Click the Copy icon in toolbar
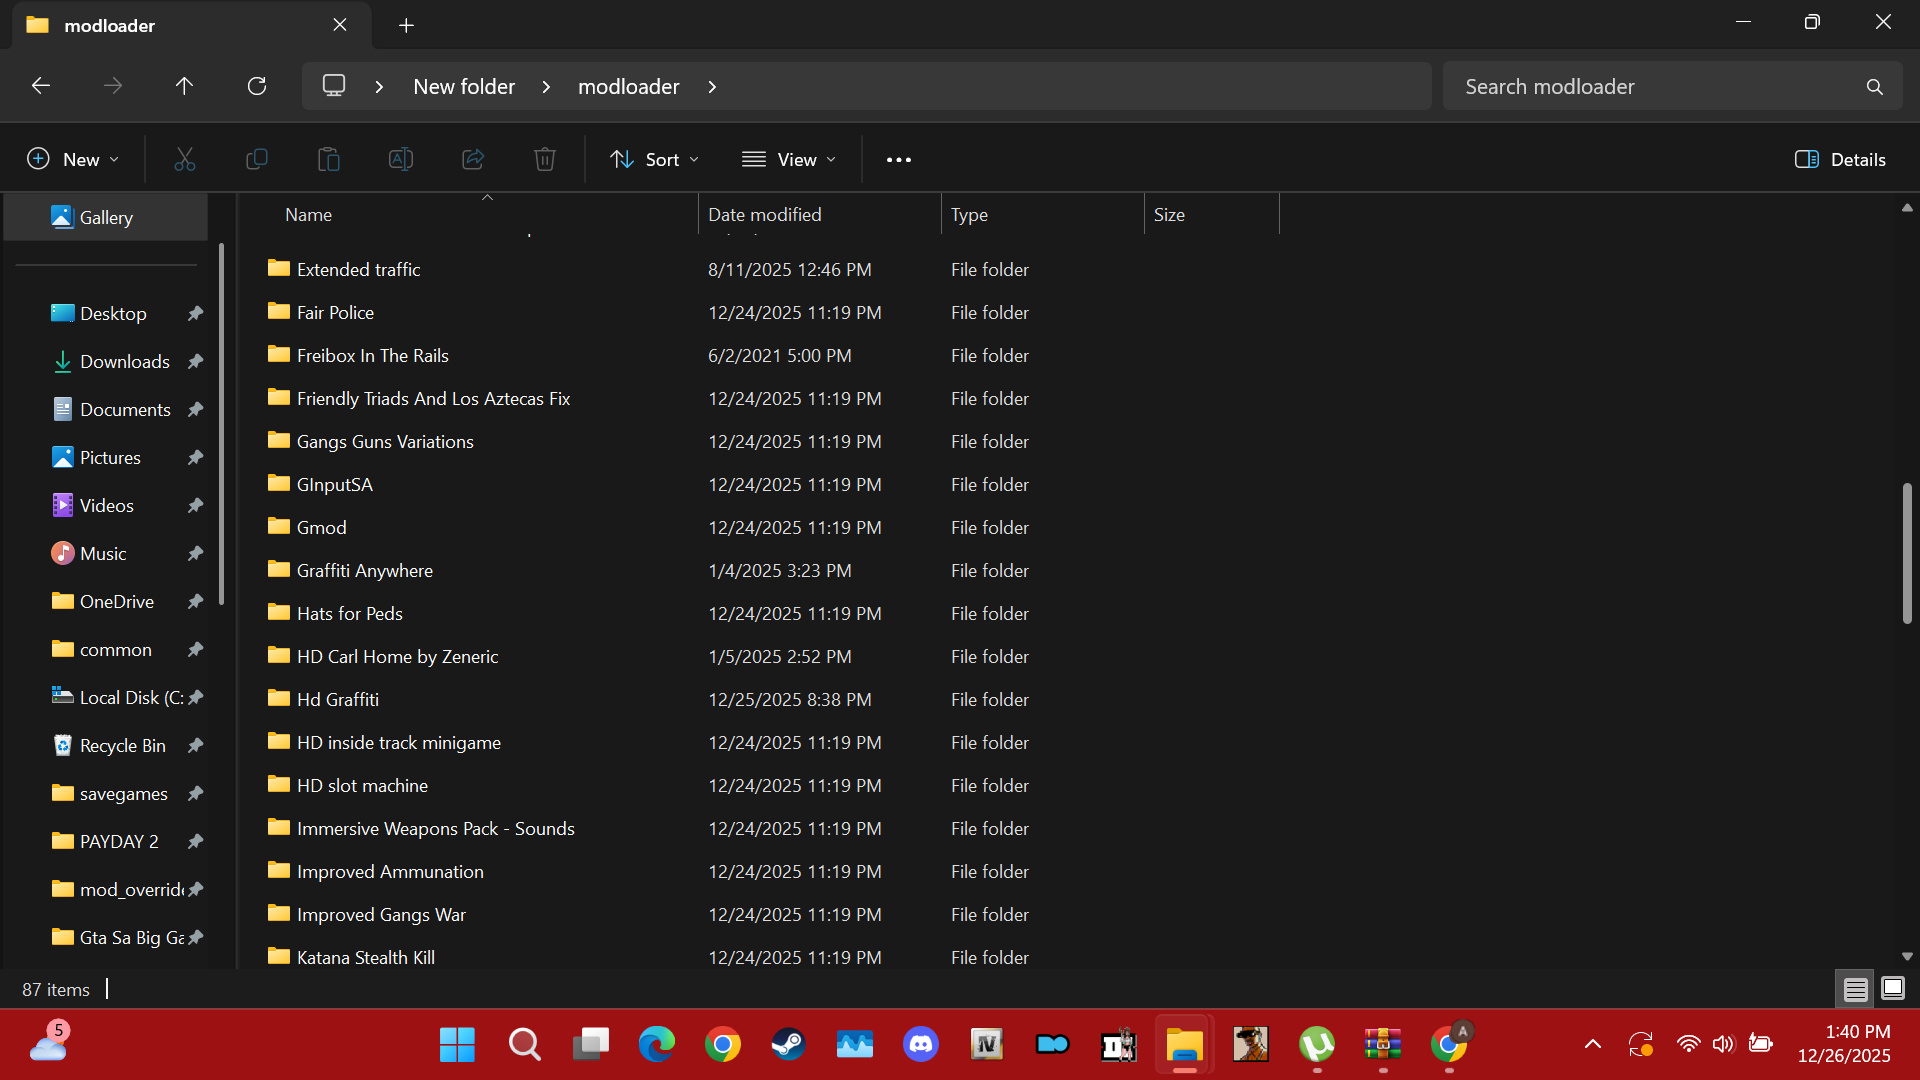1920x1080 pixels. coord(257,159)
